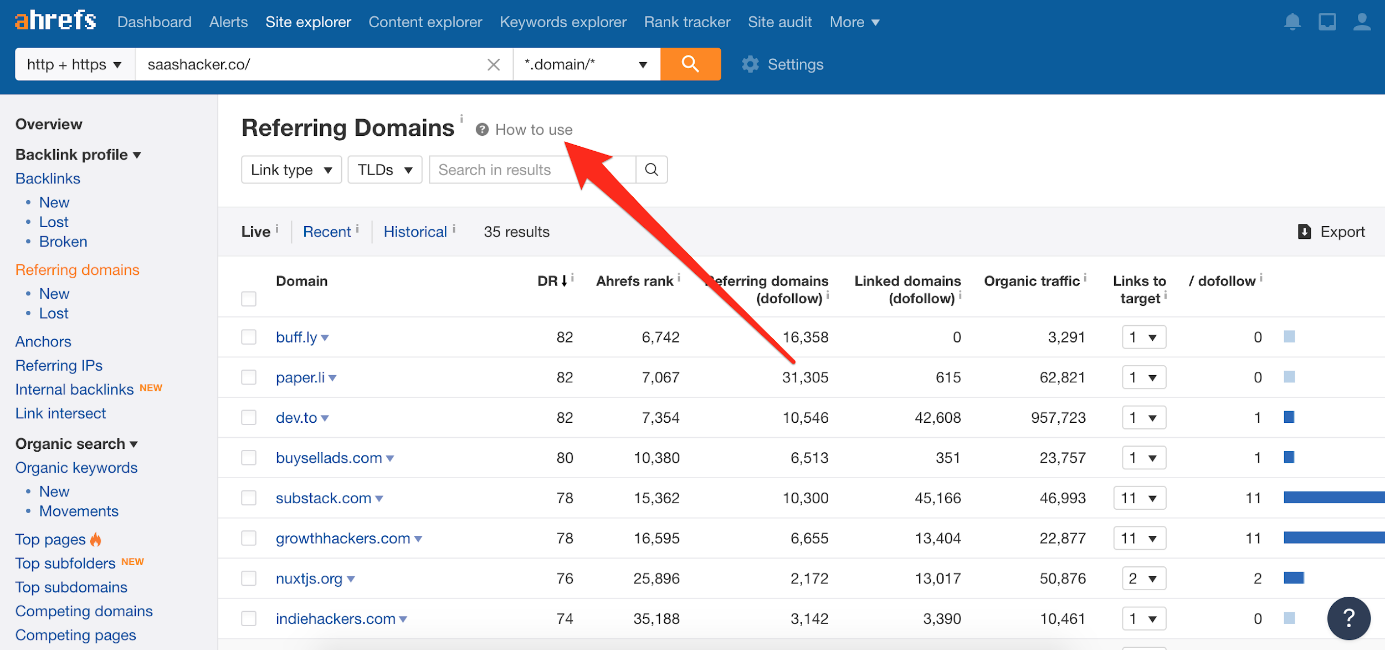Viewport: 1385px width, 650px height.
Task: Open Alerts in top navigation
Action: click(x=229, y=22)
